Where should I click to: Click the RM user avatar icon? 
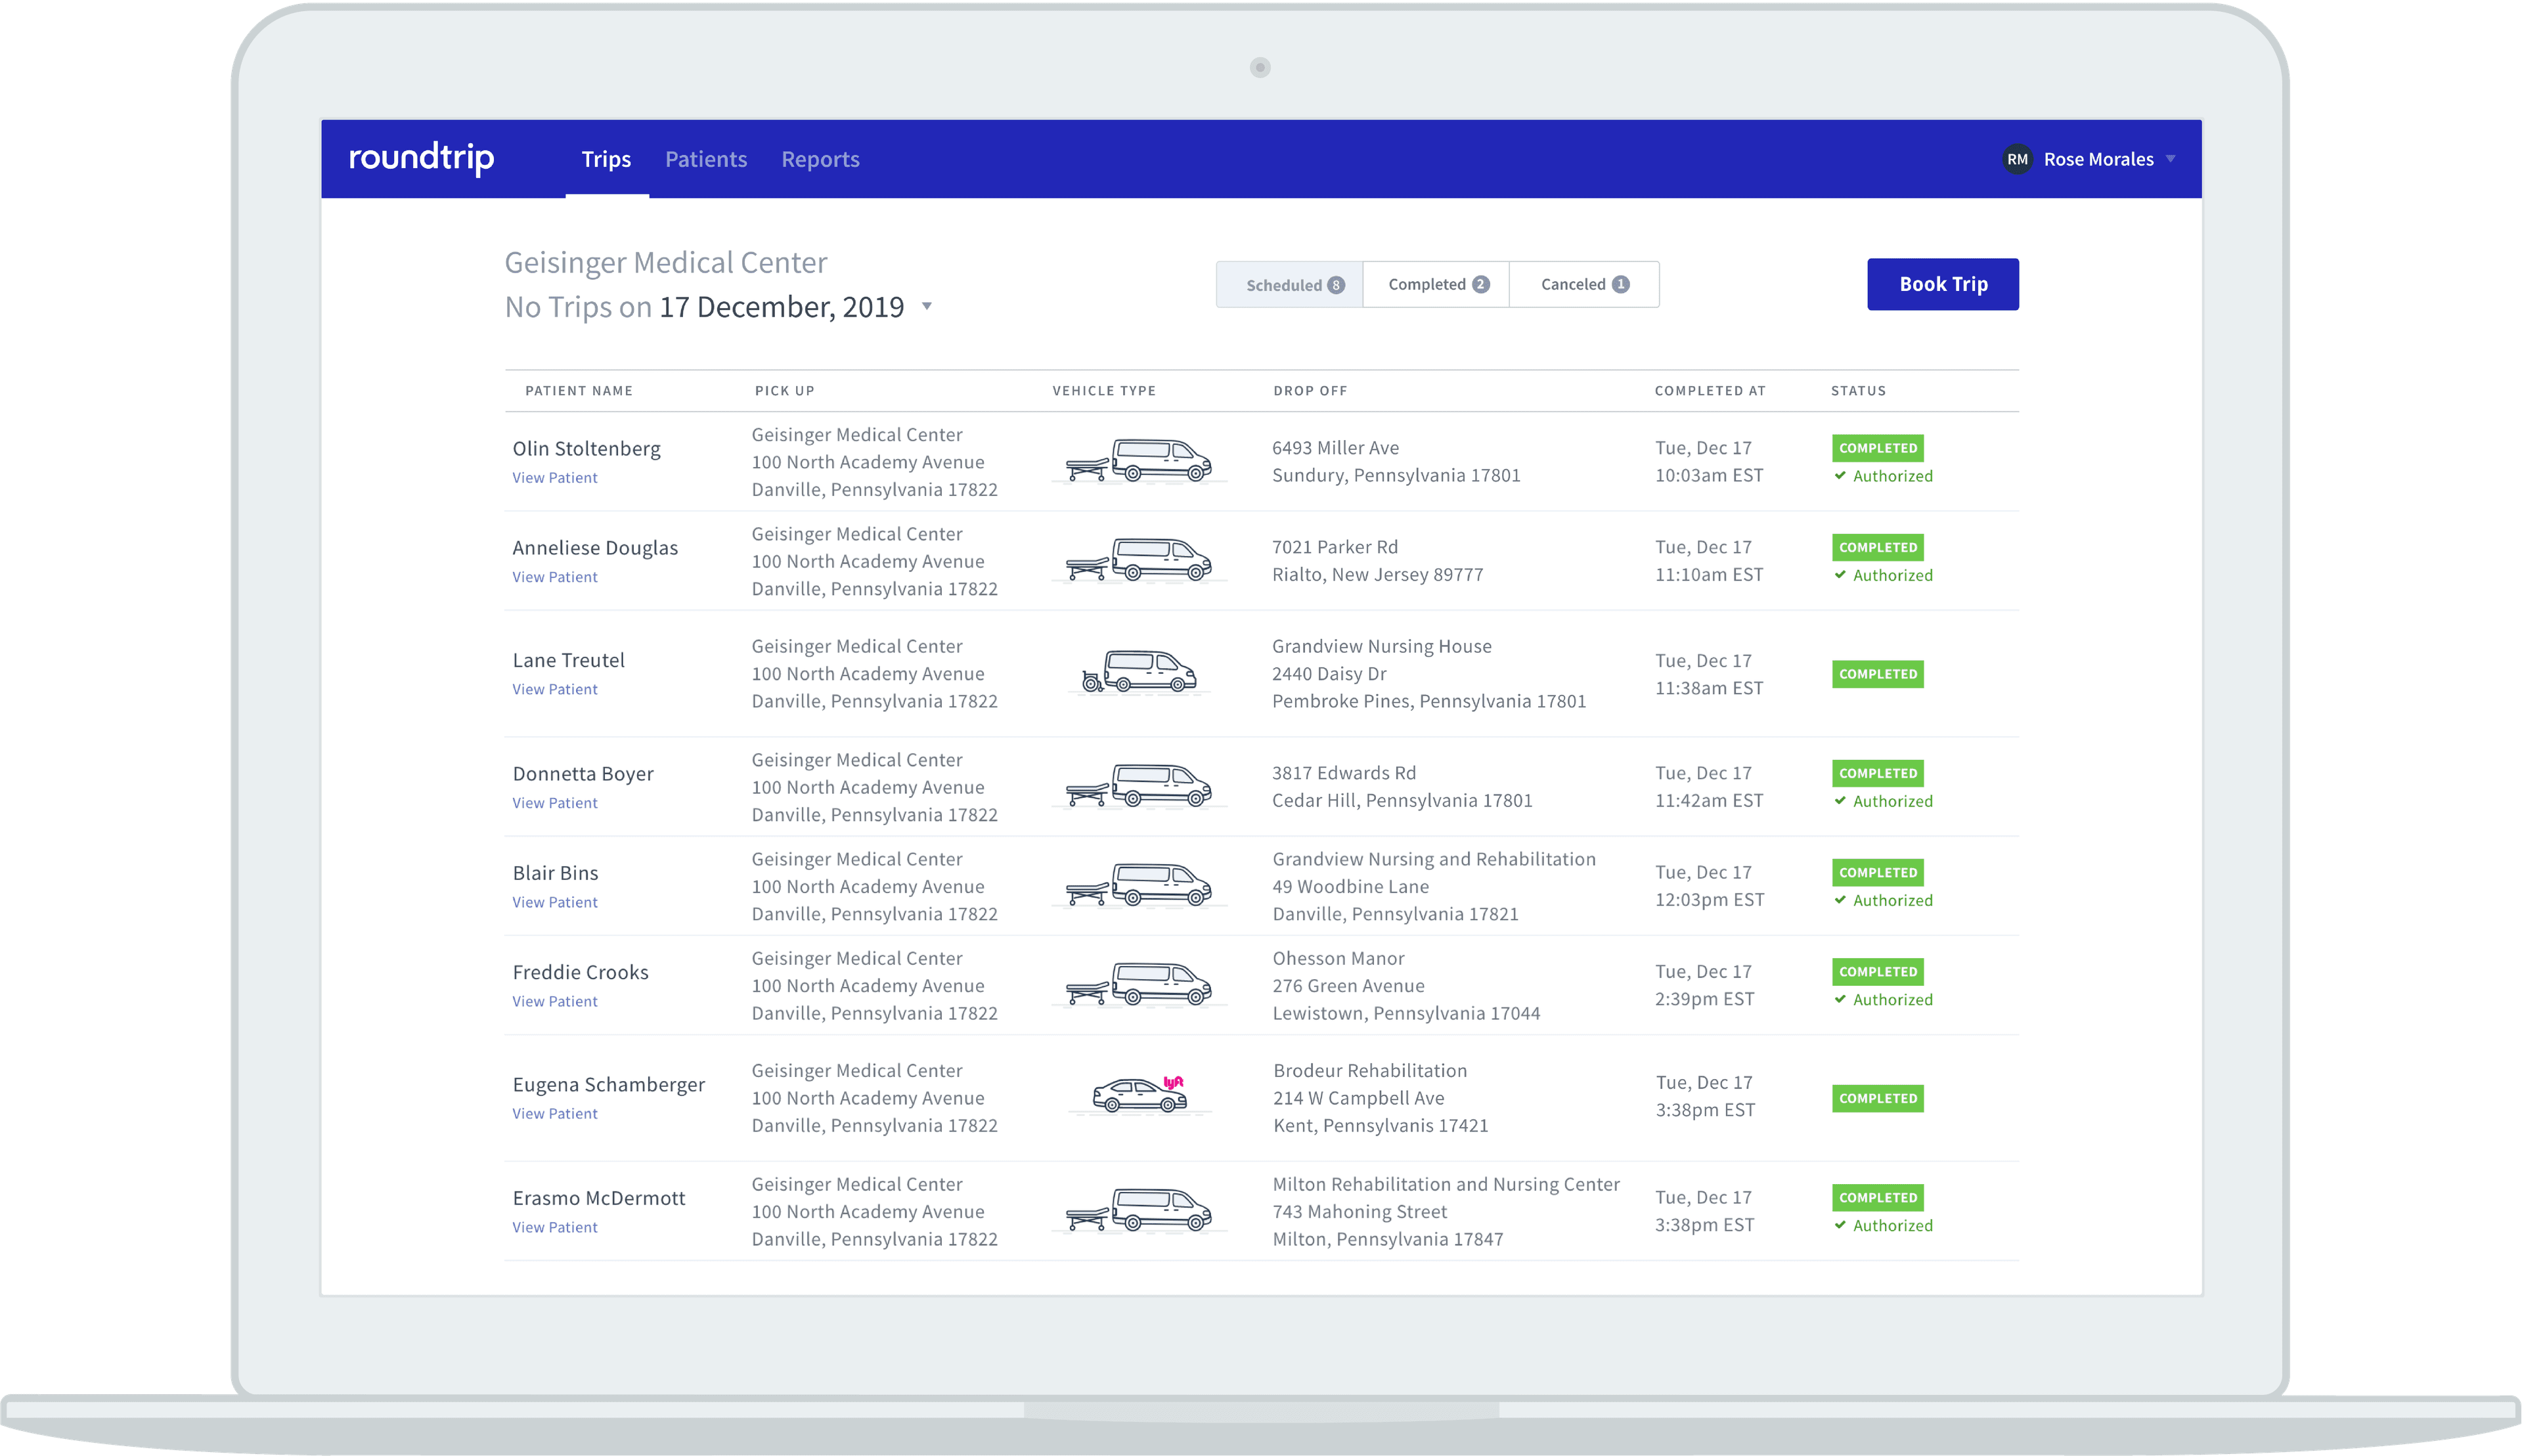(x=2017, y=159)
